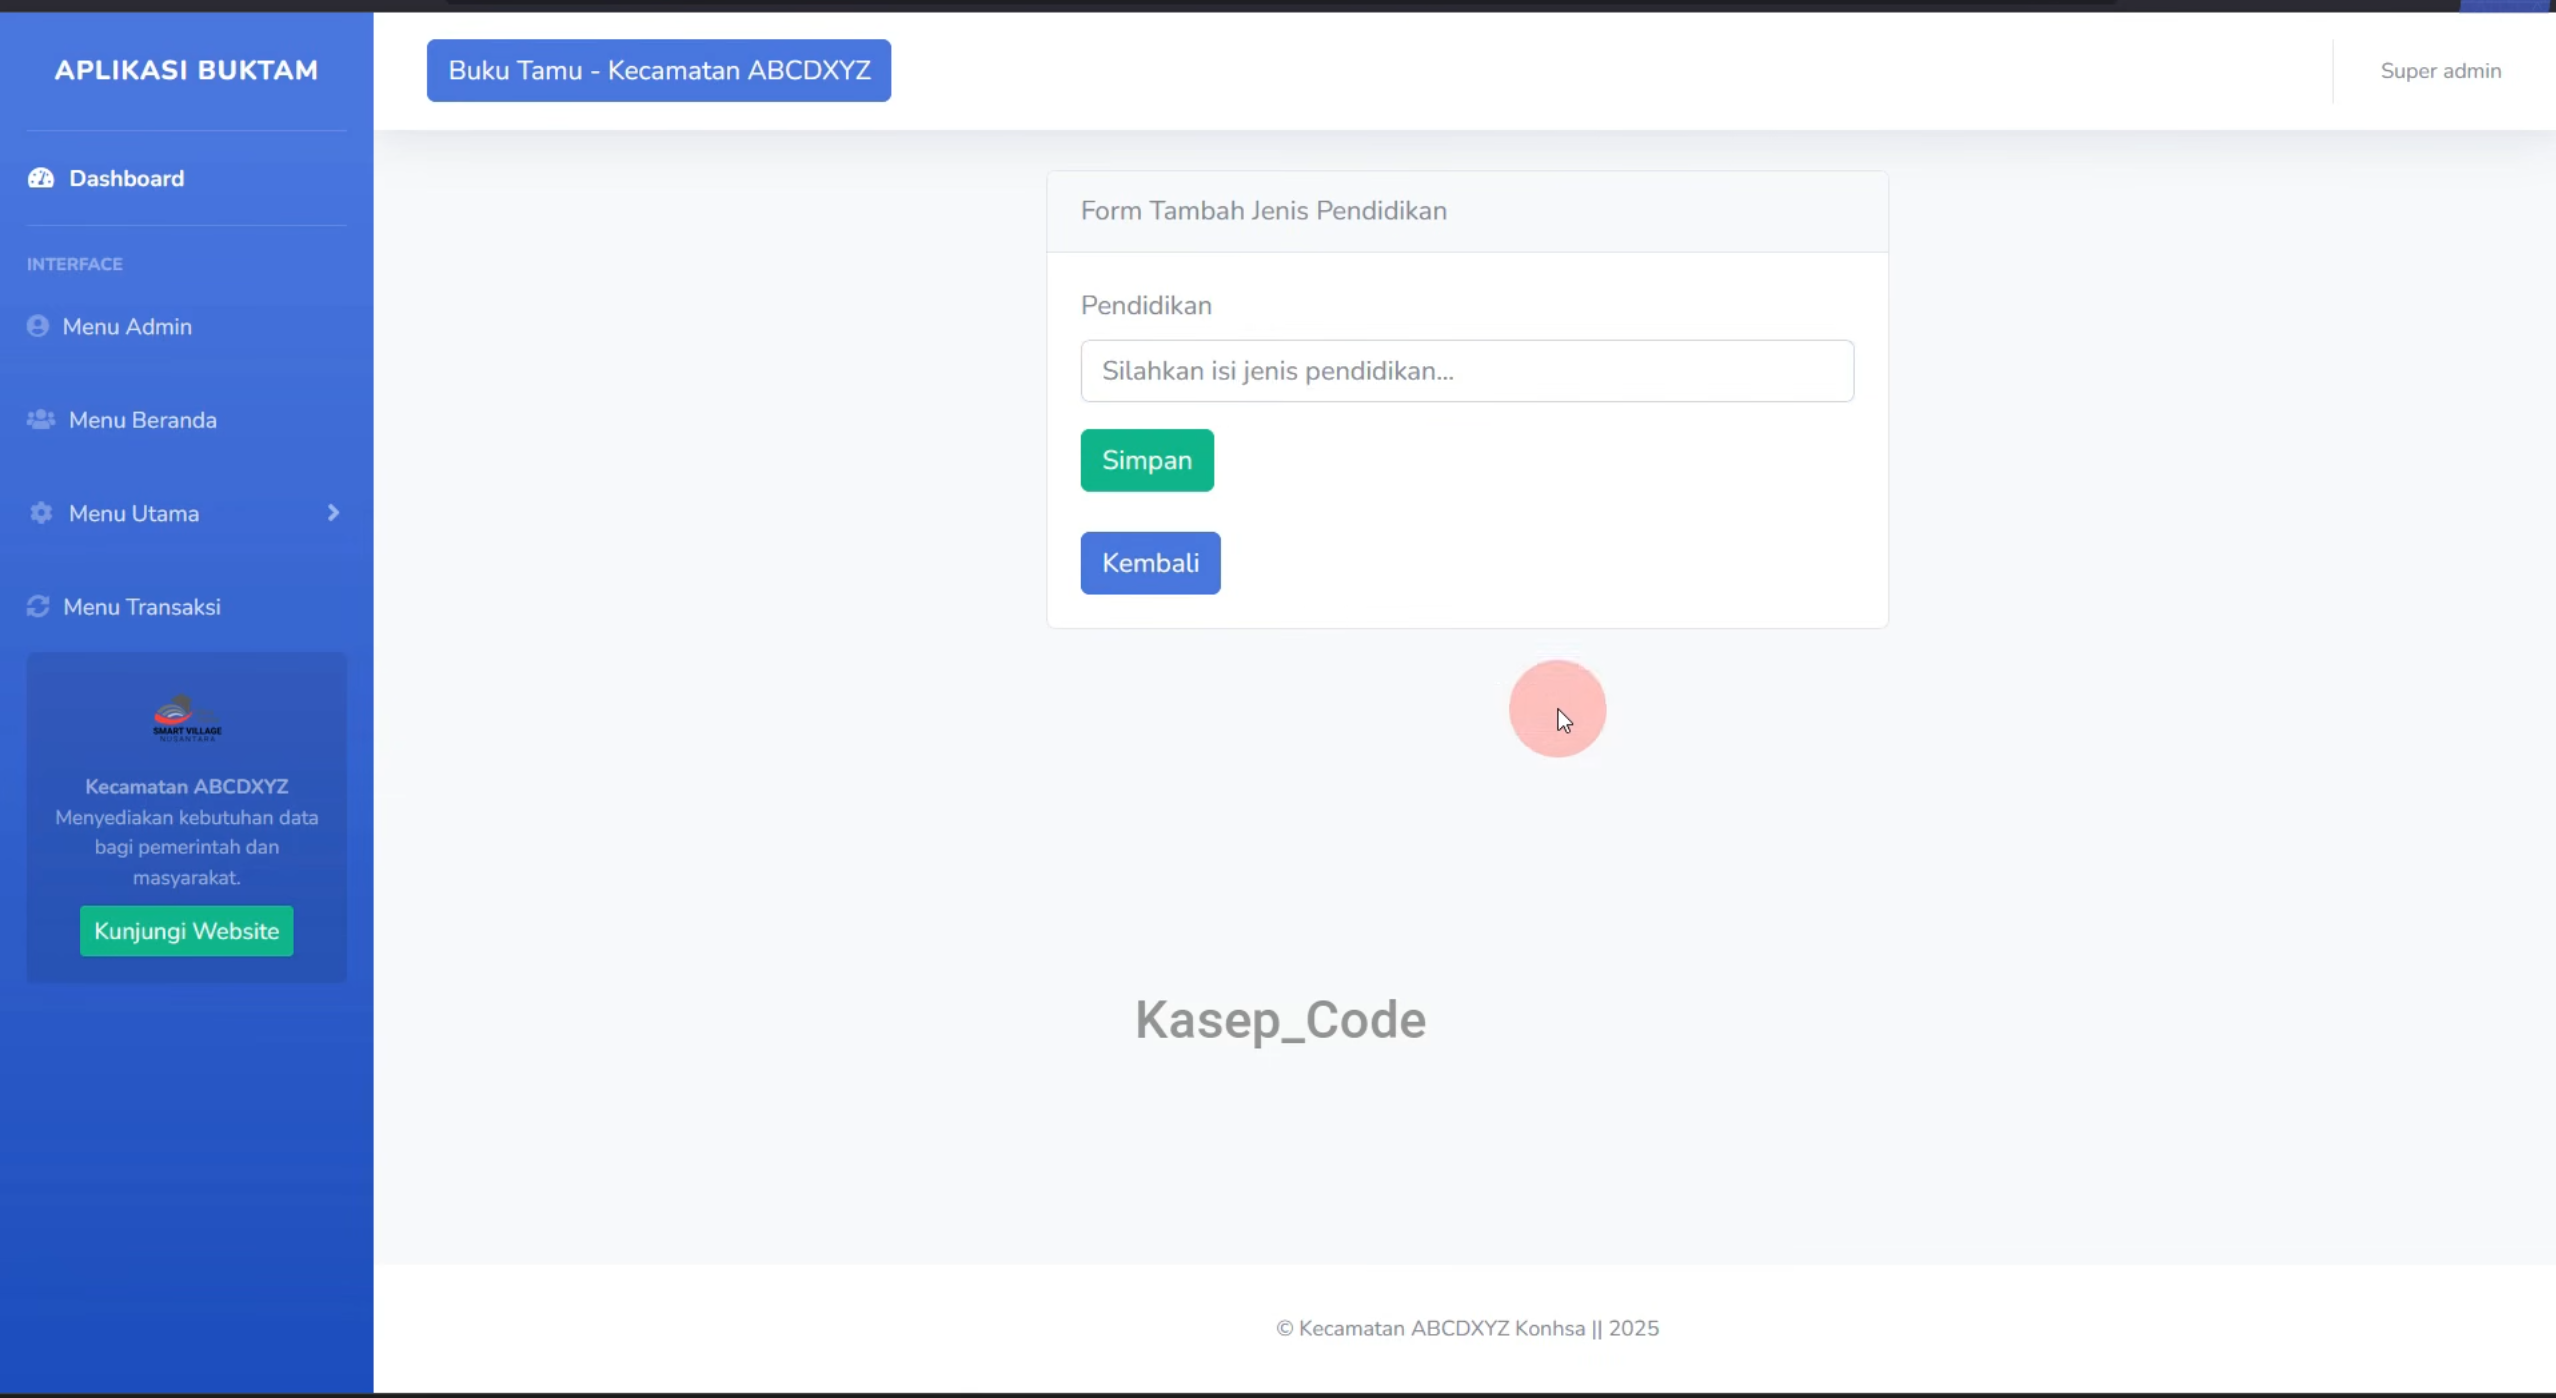Click Buku Tamu - Kecamatan ABCDXYZ button

click(x=659, y=70)
